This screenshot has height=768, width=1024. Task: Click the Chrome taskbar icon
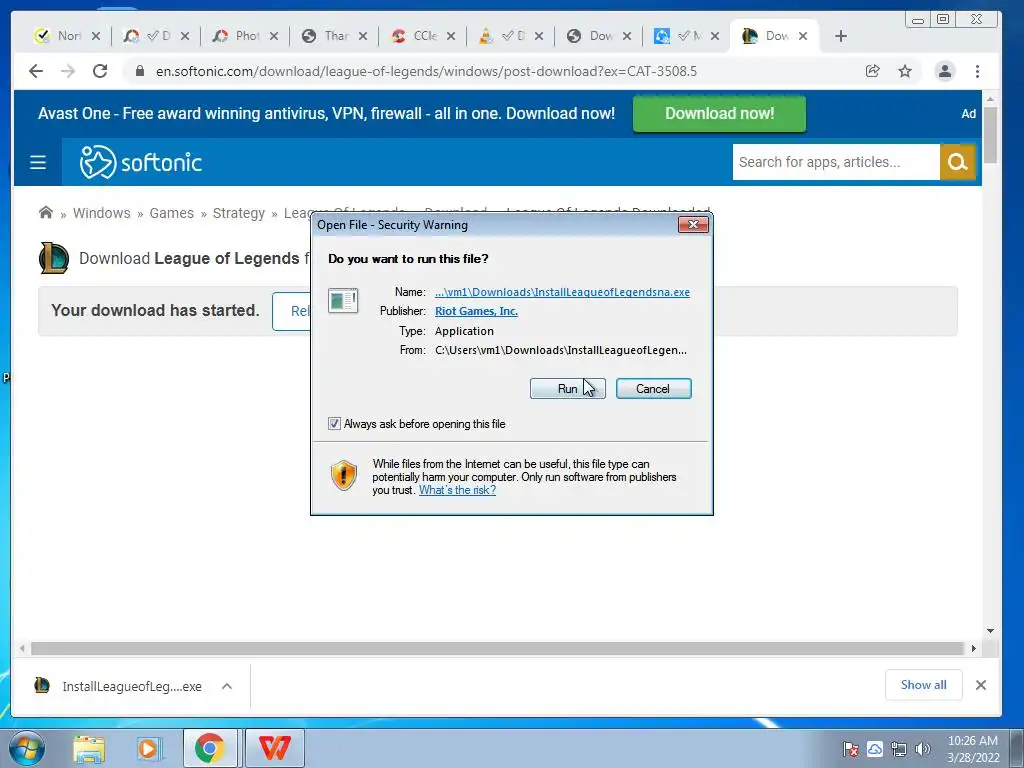coord(210,748)
